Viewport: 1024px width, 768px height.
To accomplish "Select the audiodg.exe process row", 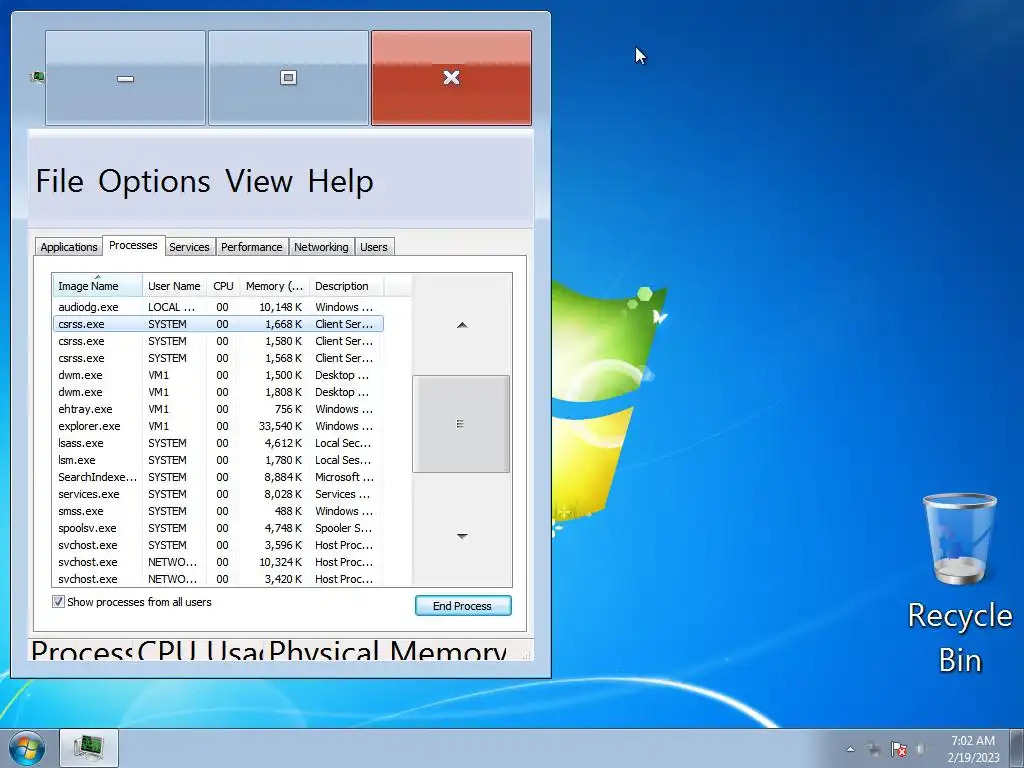I will coord(218,307).
